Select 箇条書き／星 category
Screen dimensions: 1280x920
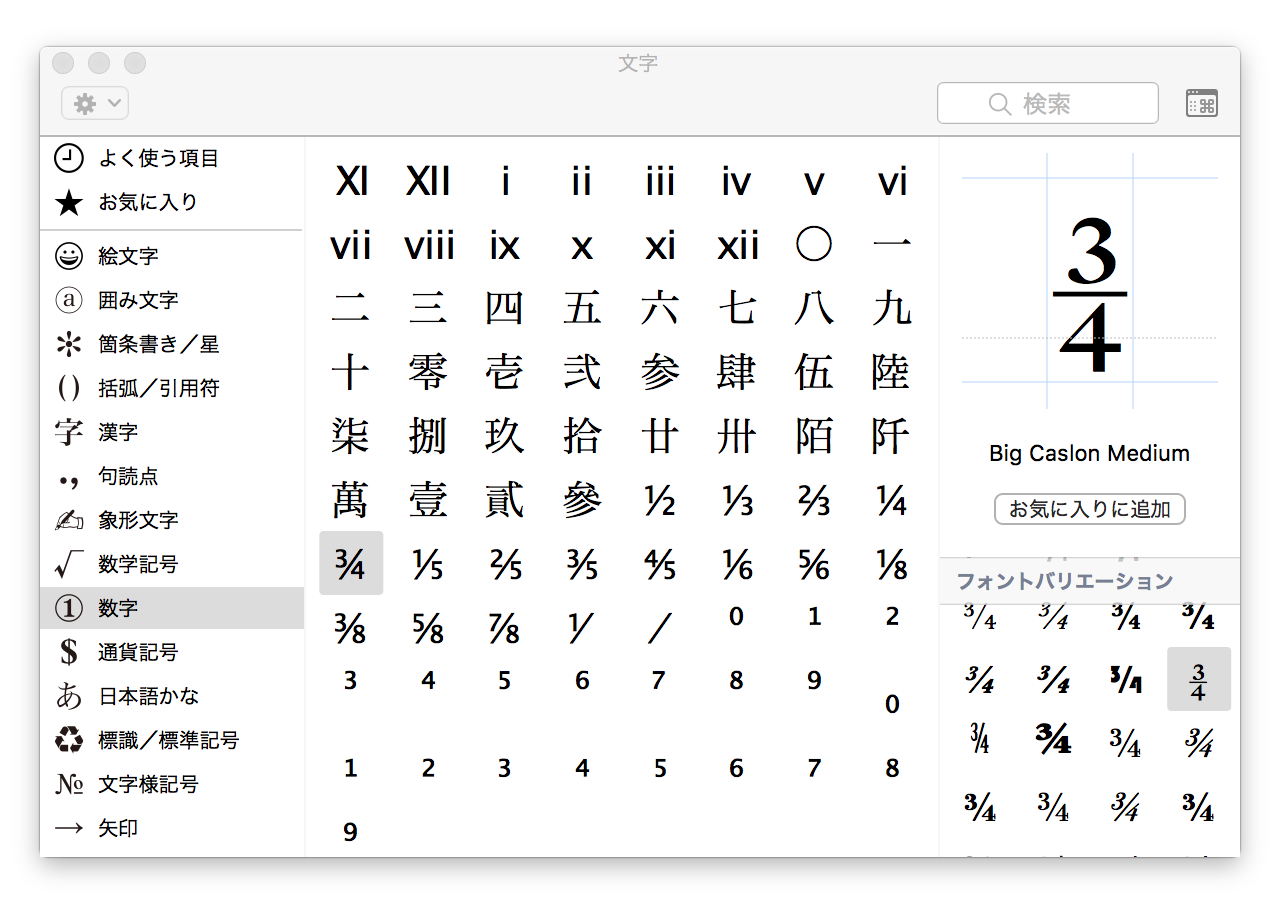tap(172, 344)
